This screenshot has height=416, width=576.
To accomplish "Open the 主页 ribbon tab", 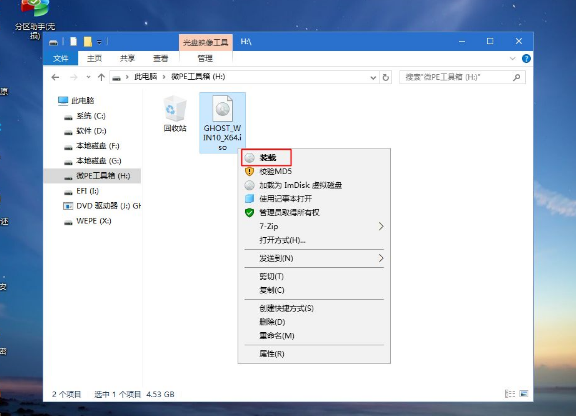I will (94, 58).
